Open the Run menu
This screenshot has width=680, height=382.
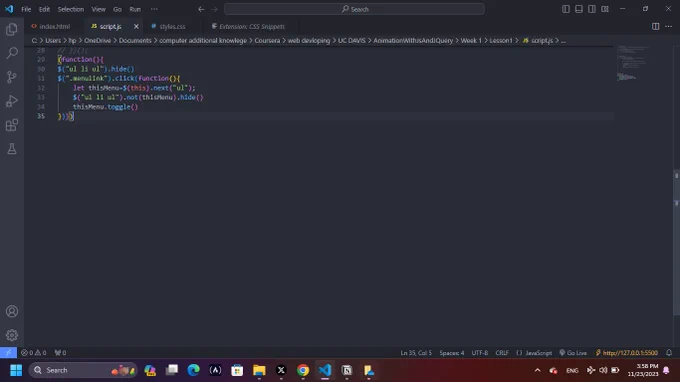(x=135, y=9)
